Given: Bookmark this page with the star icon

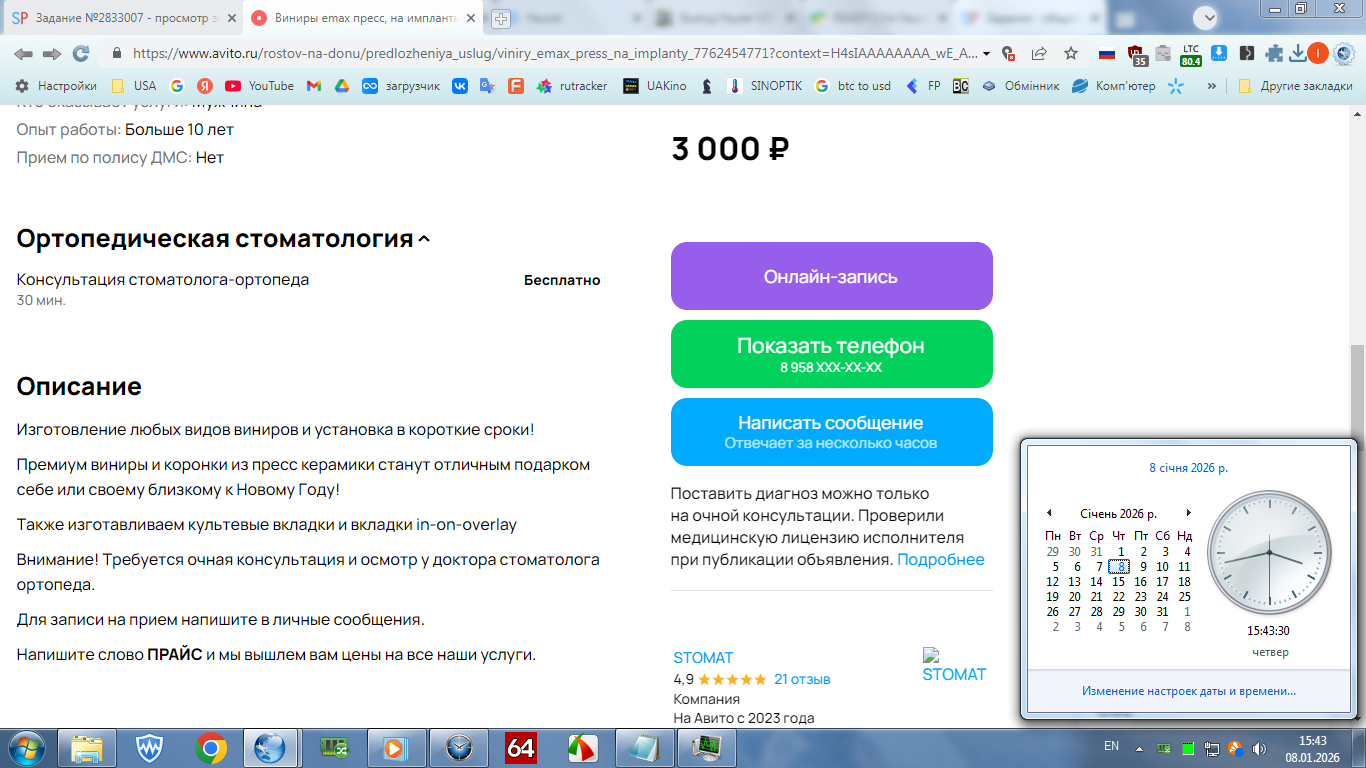Looking at the screenshot, I should 1071,53.
